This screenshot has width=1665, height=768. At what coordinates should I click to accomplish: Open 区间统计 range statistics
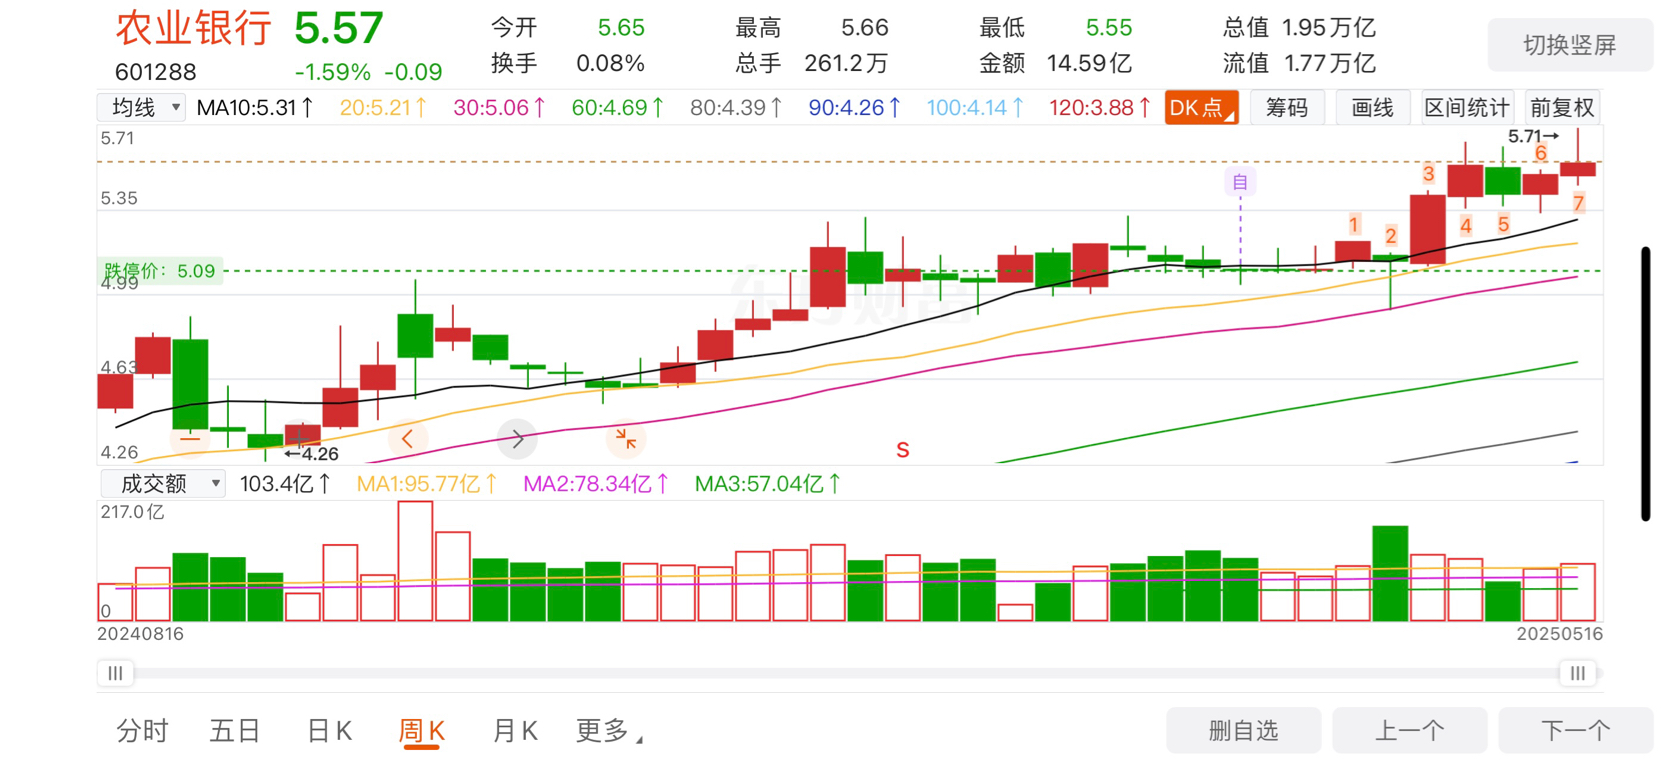pos(1467,108)
